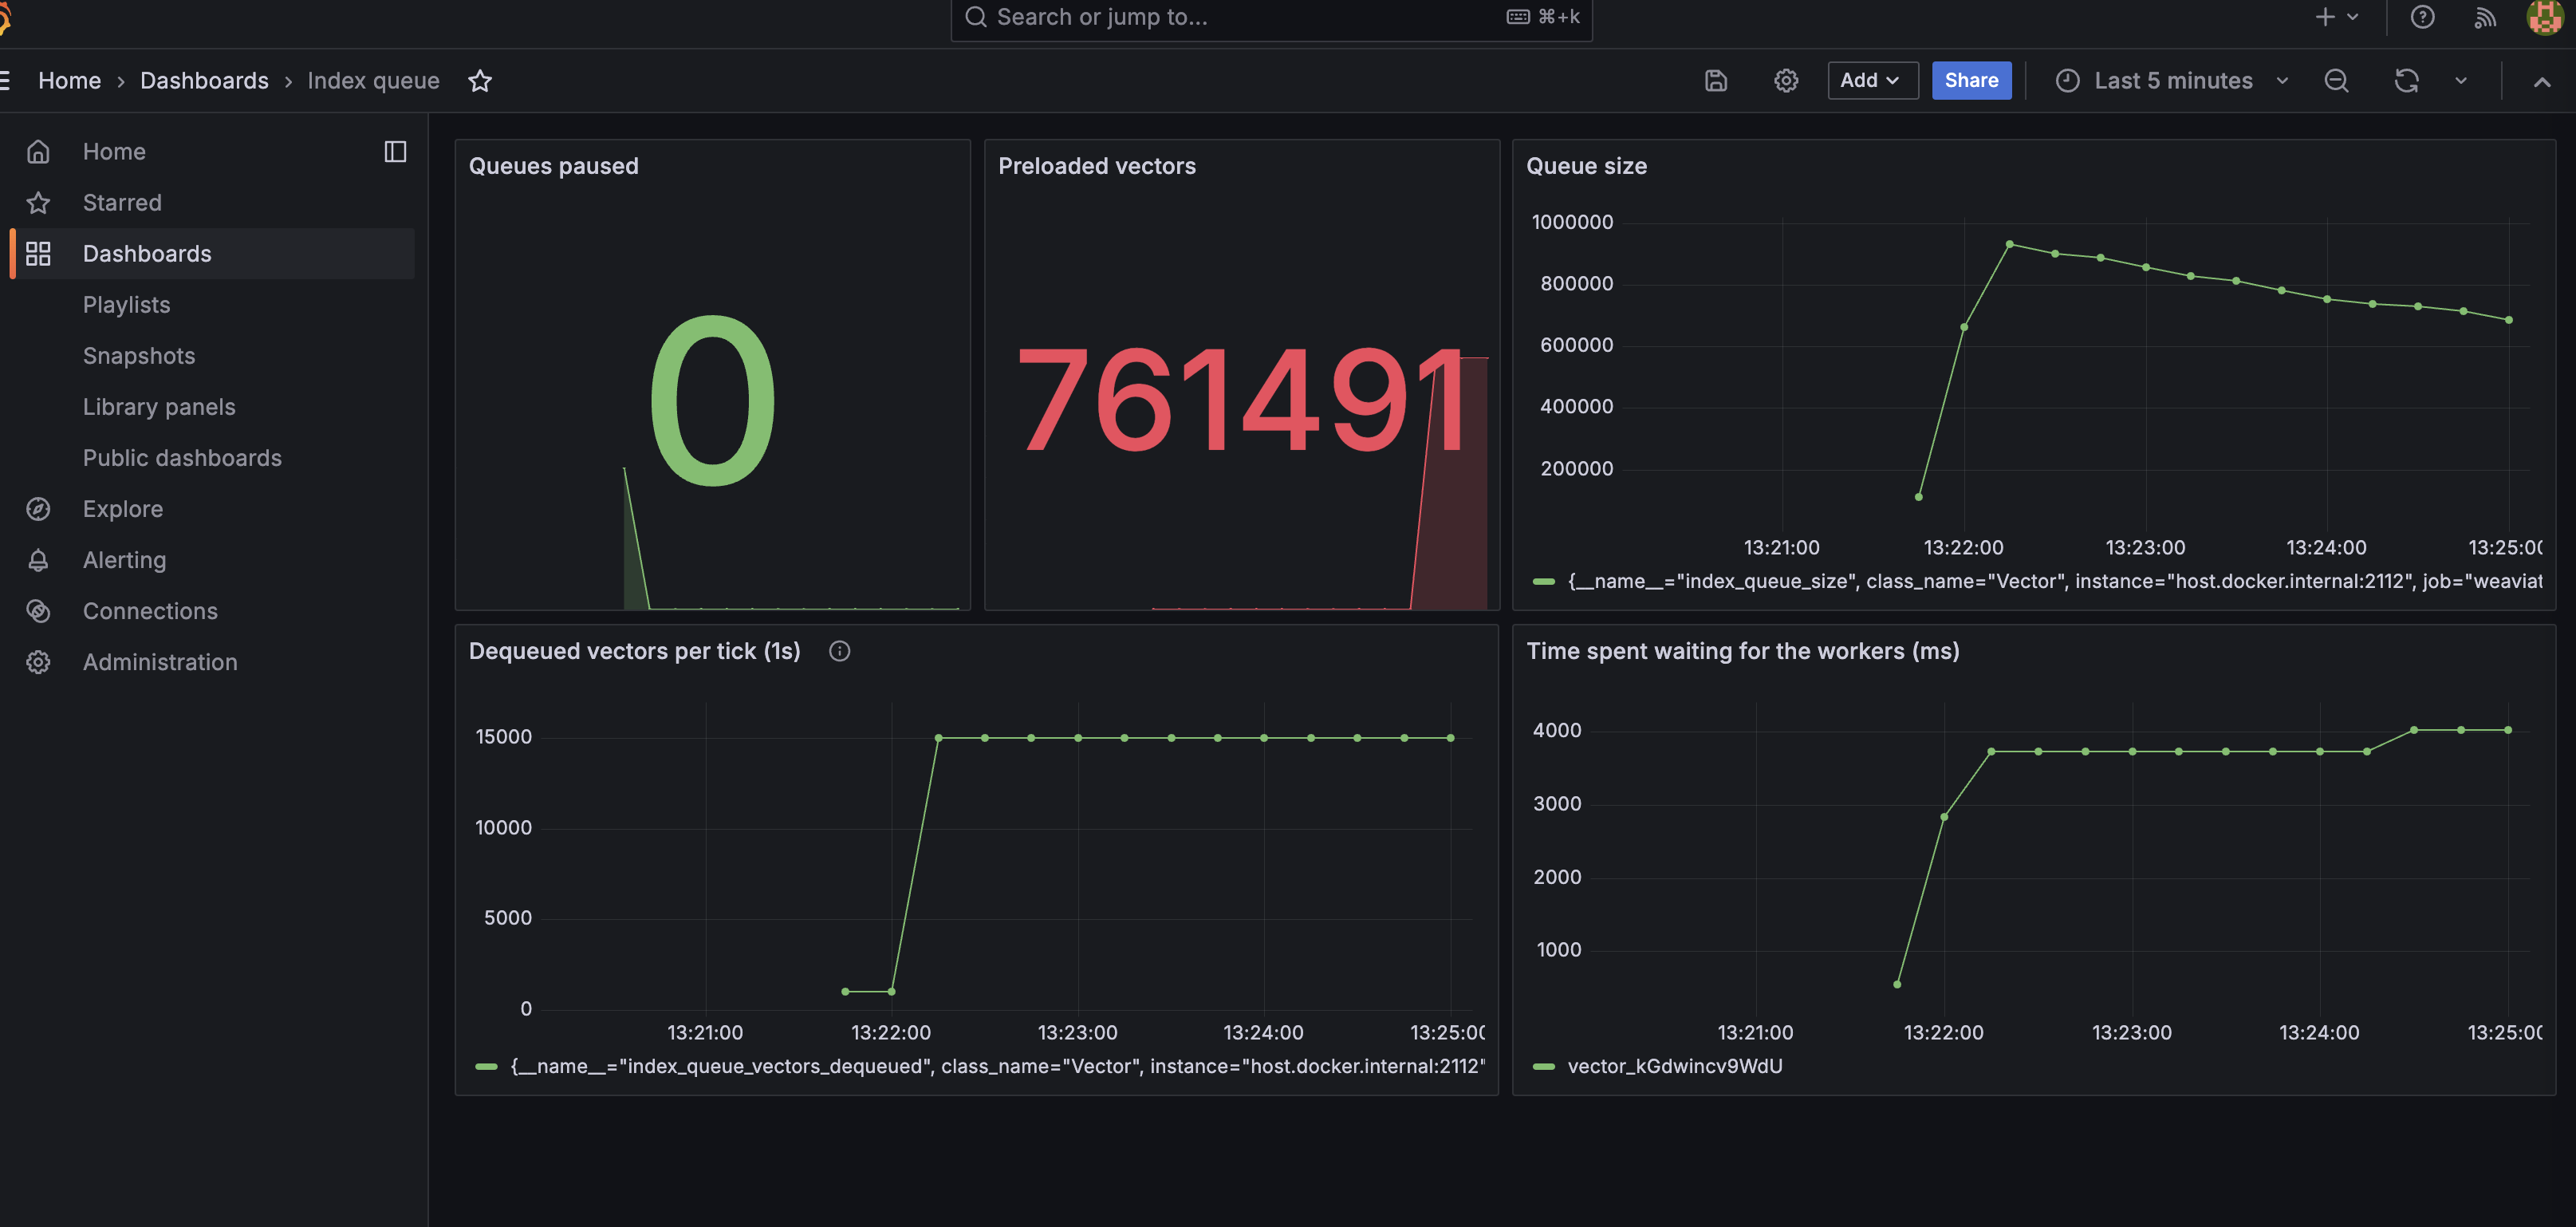The height and width of the screenshot is (1227, 2576).
Task: Open the Last 5 minutes time range picker
Action: coord(2172,81)
